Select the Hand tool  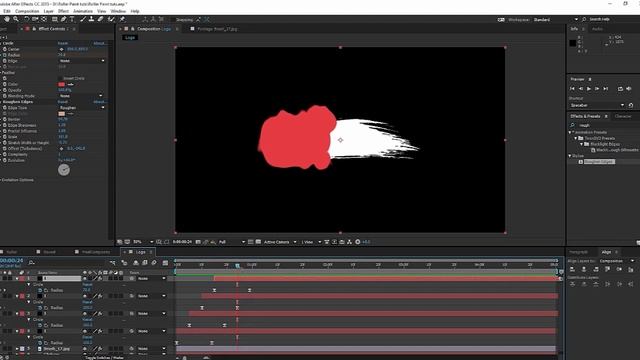7,19
